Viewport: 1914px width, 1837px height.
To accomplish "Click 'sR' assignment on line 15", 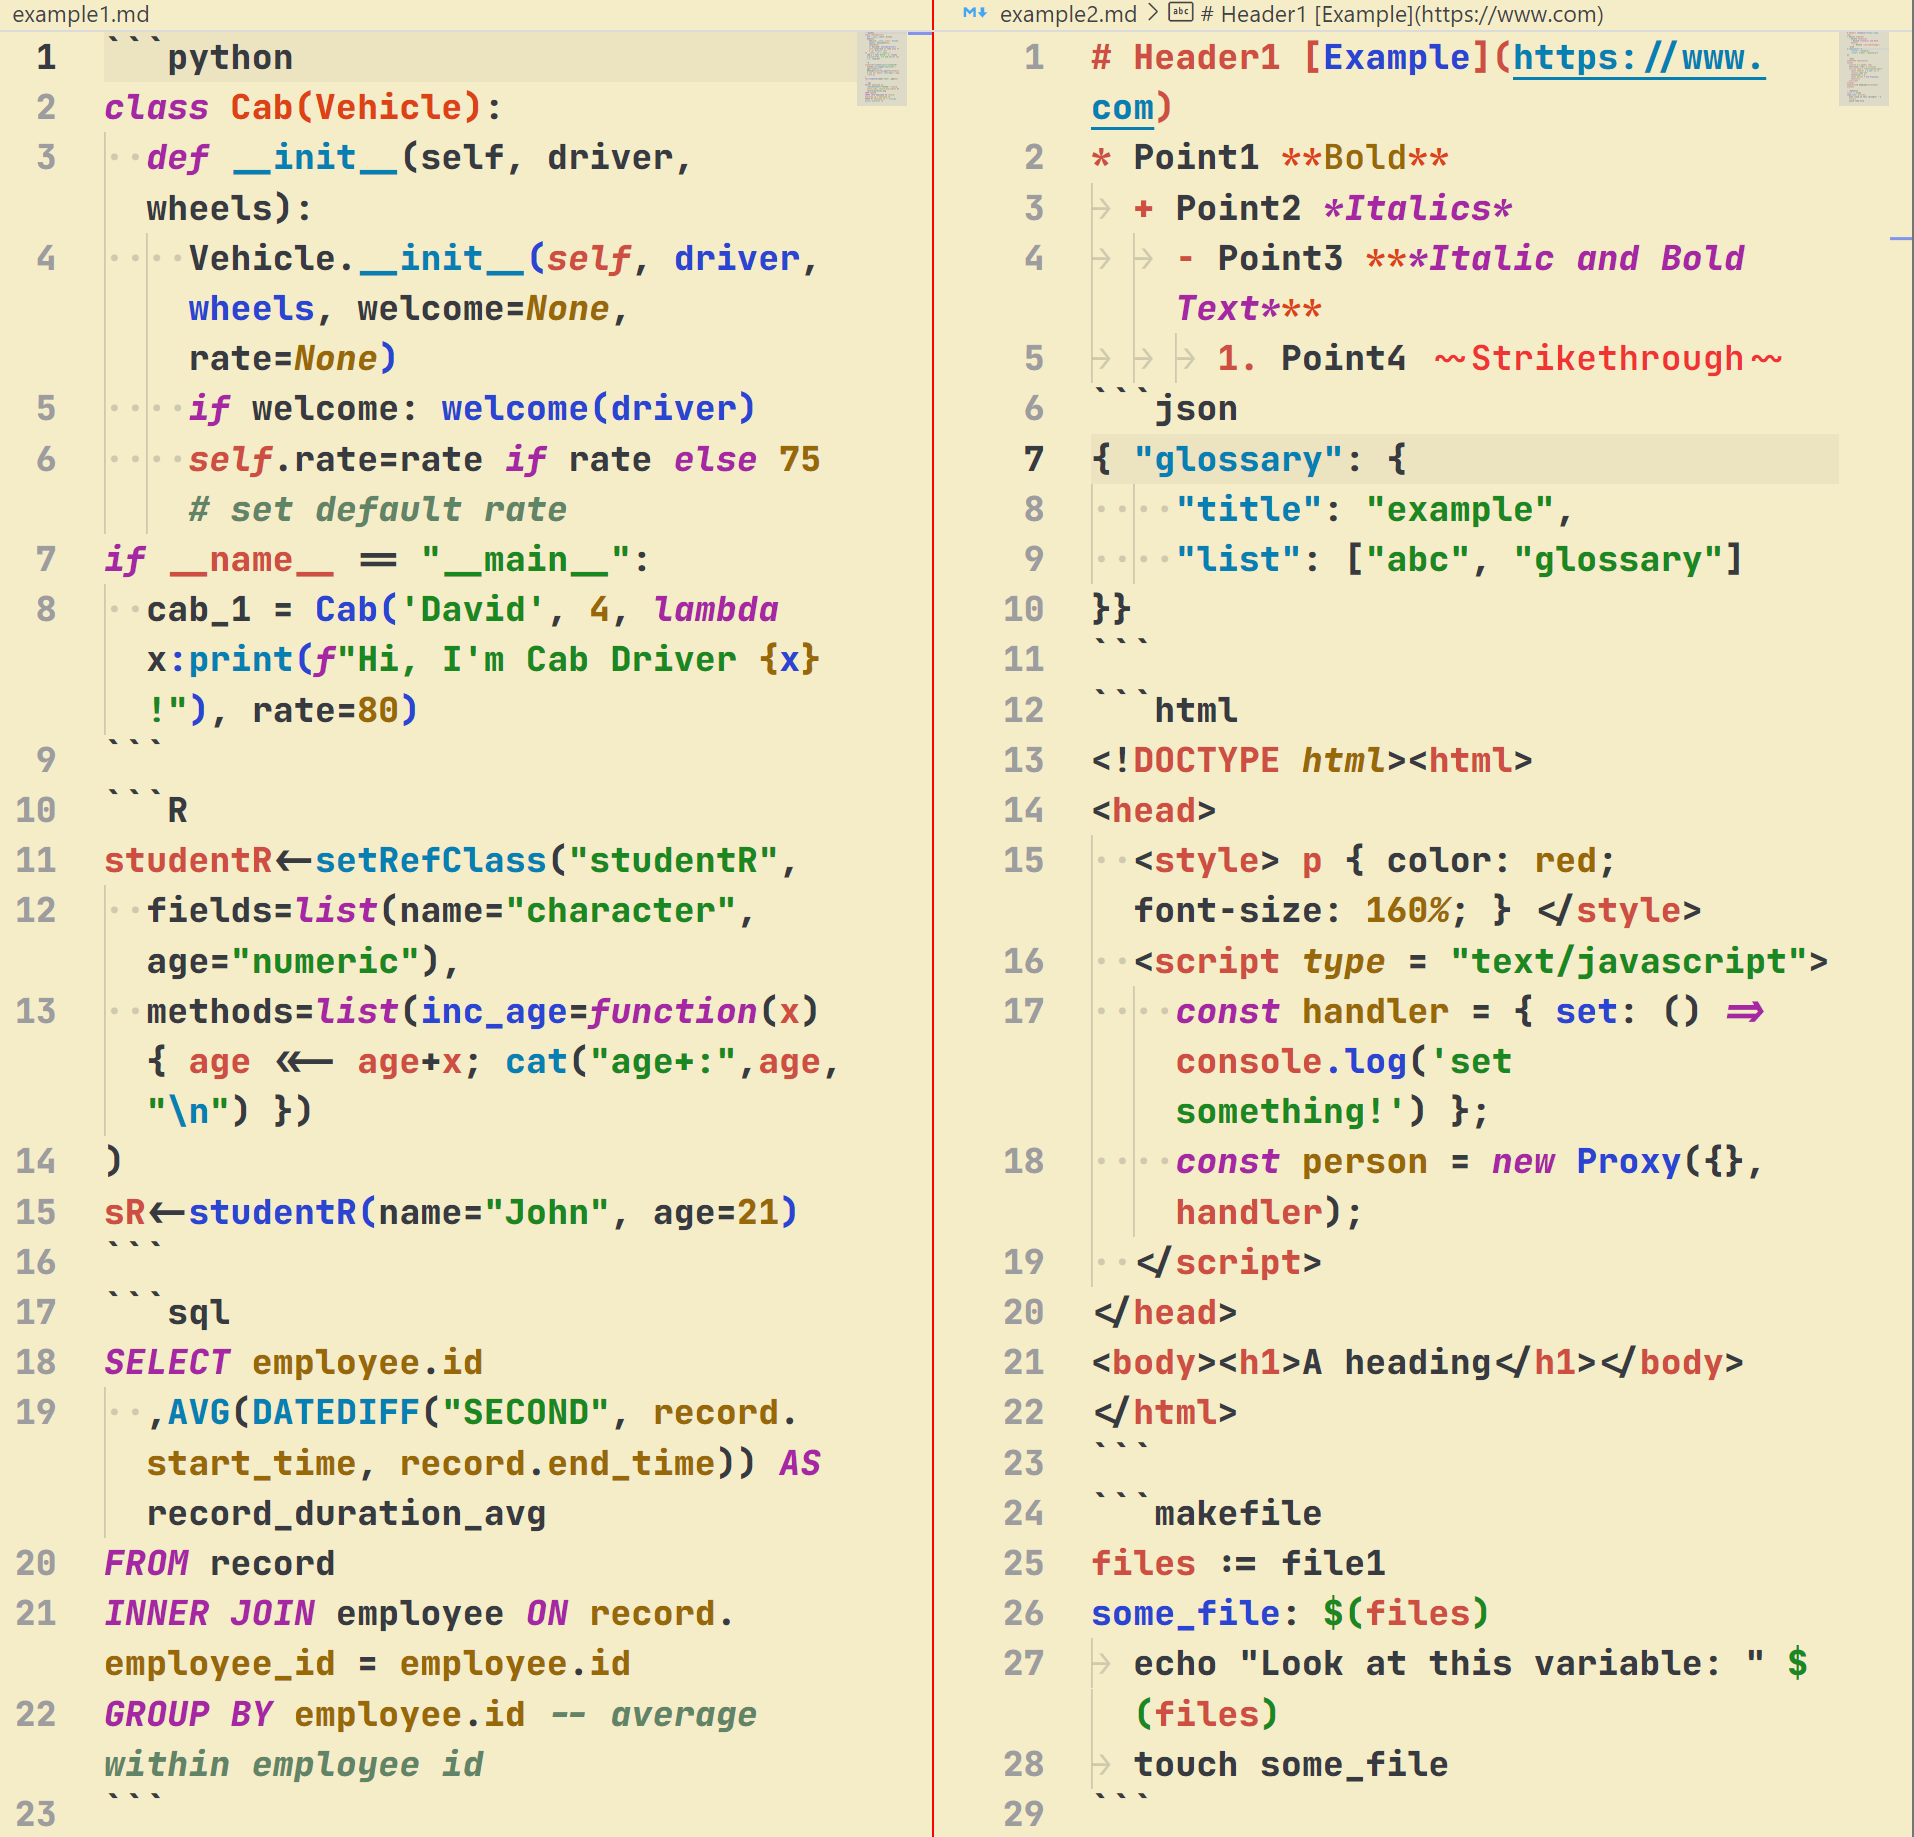I will [125, 1212].
